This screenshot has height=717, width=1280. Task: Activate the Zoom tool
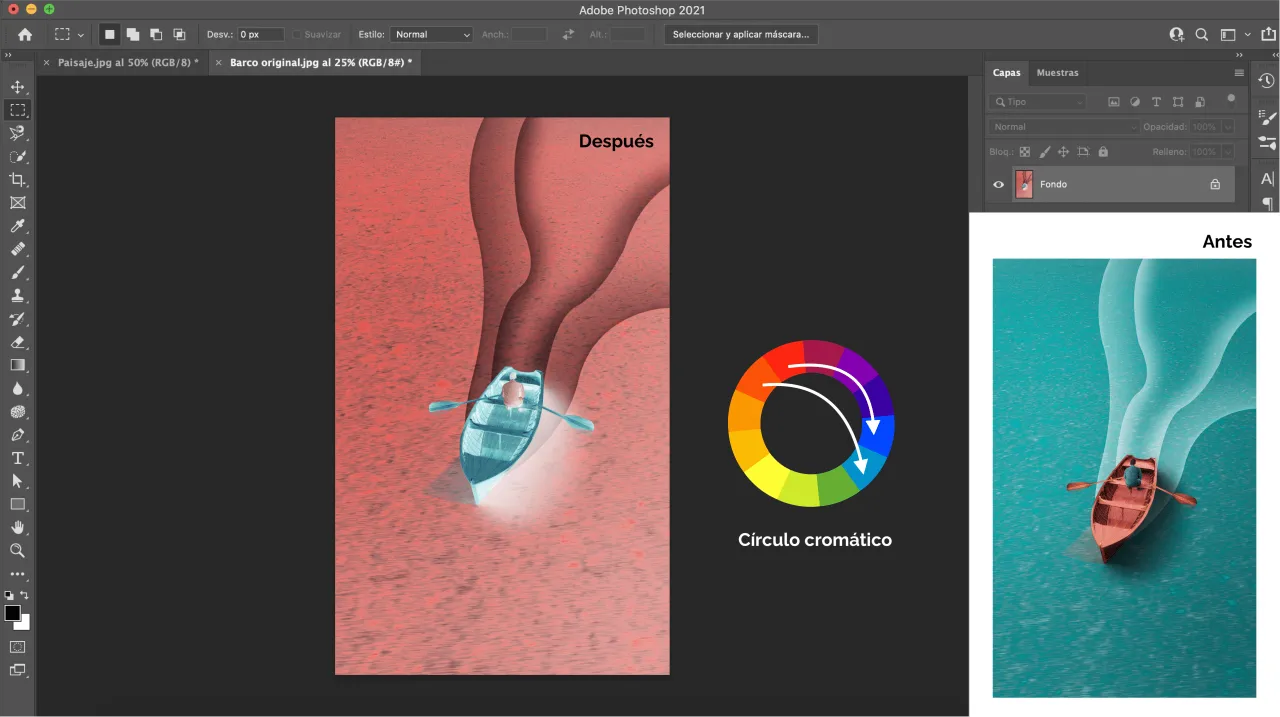pos(18,550)
